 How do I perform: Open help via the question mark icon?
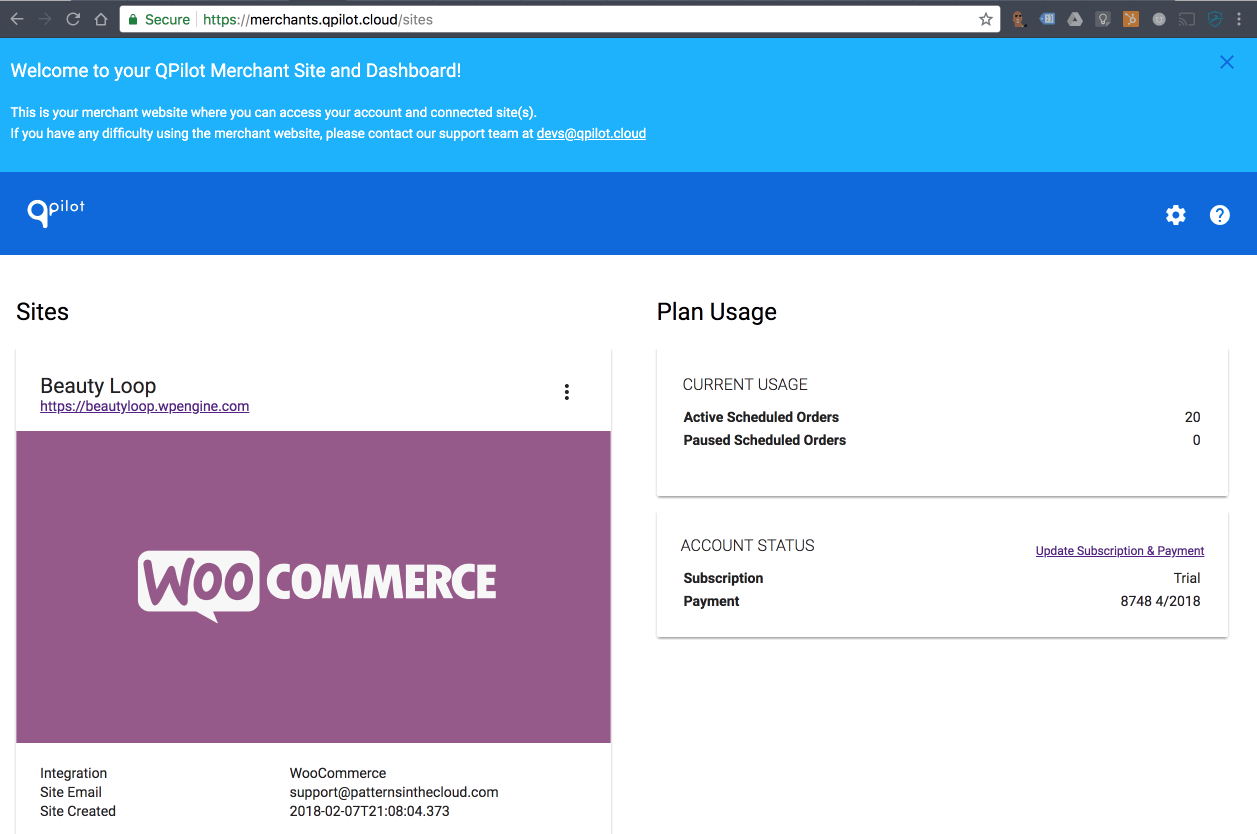1220,215
